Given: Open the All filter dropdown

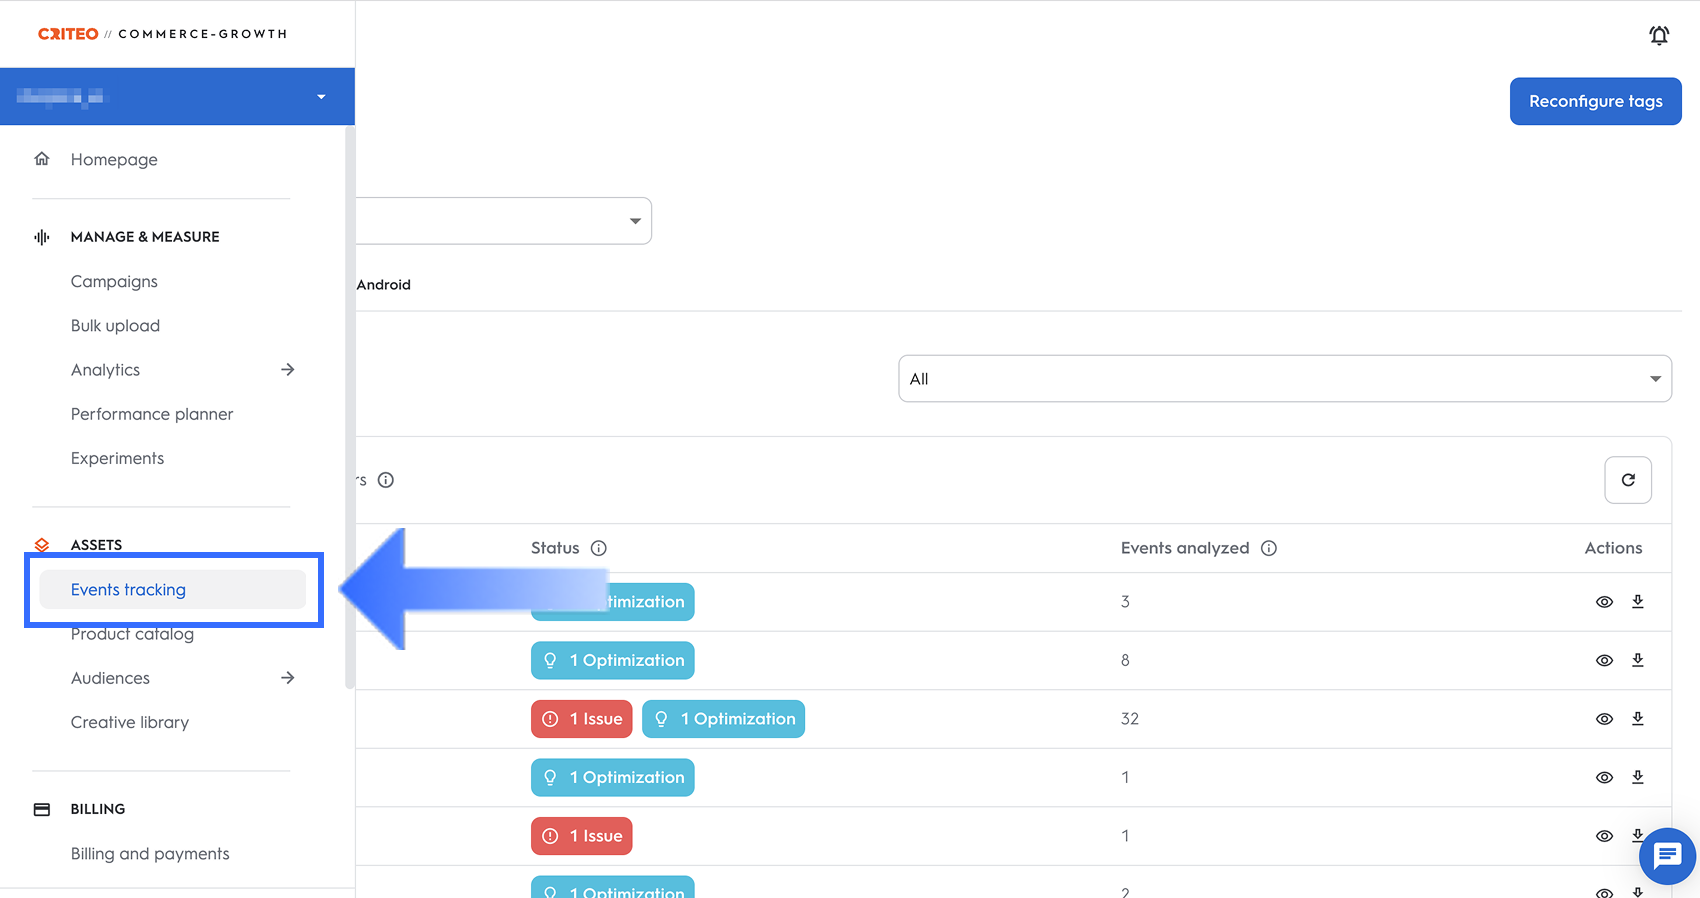Looking at the screenshot, I should click(1284, 379).
